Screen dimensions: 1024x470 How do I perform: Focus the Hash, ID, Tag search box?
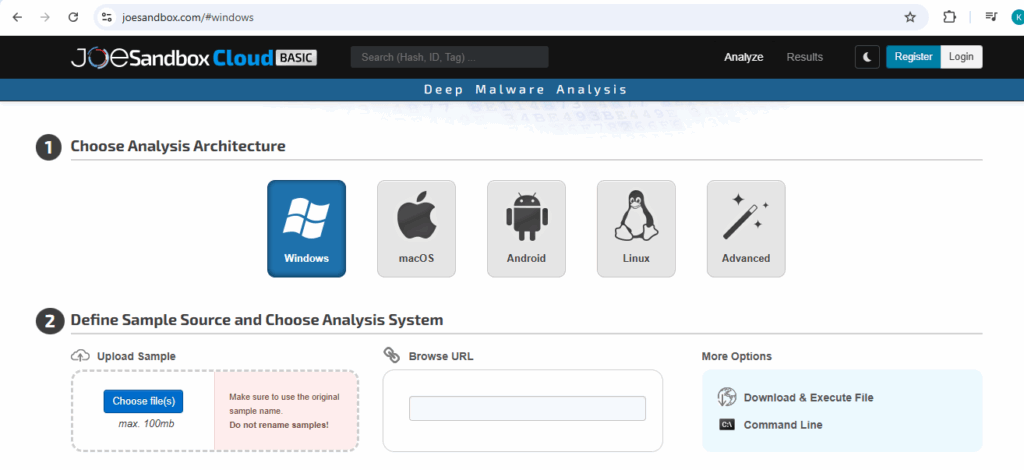tap(449, 57)
